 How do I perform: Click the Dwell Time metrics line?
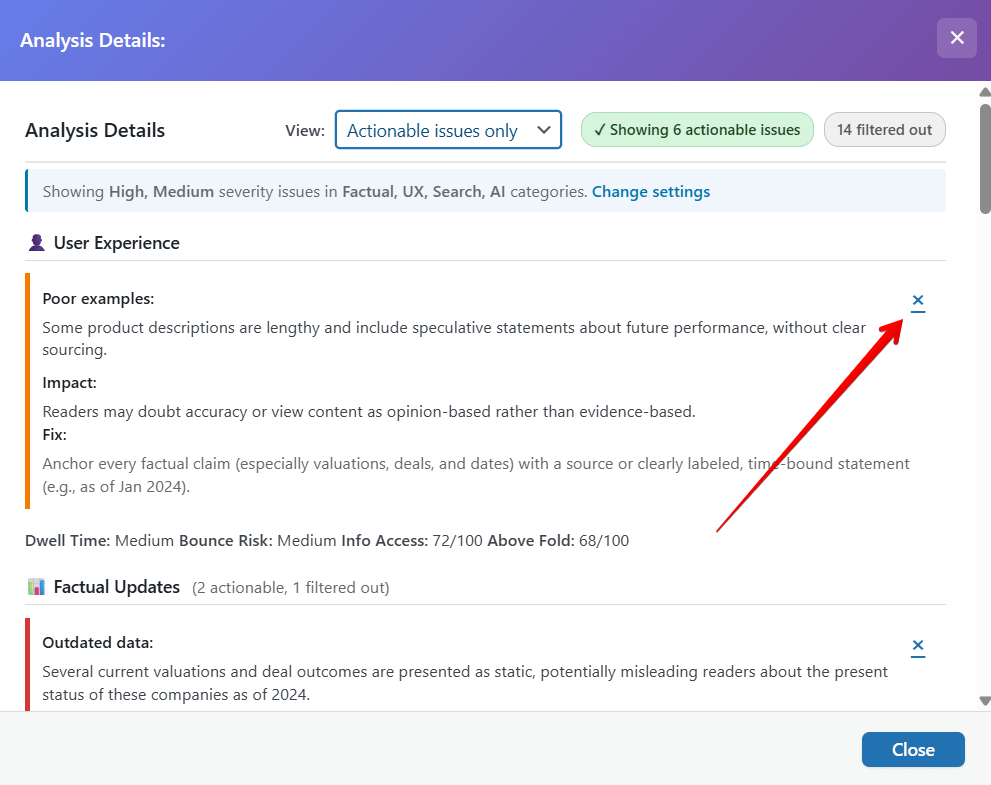[327, 541]
